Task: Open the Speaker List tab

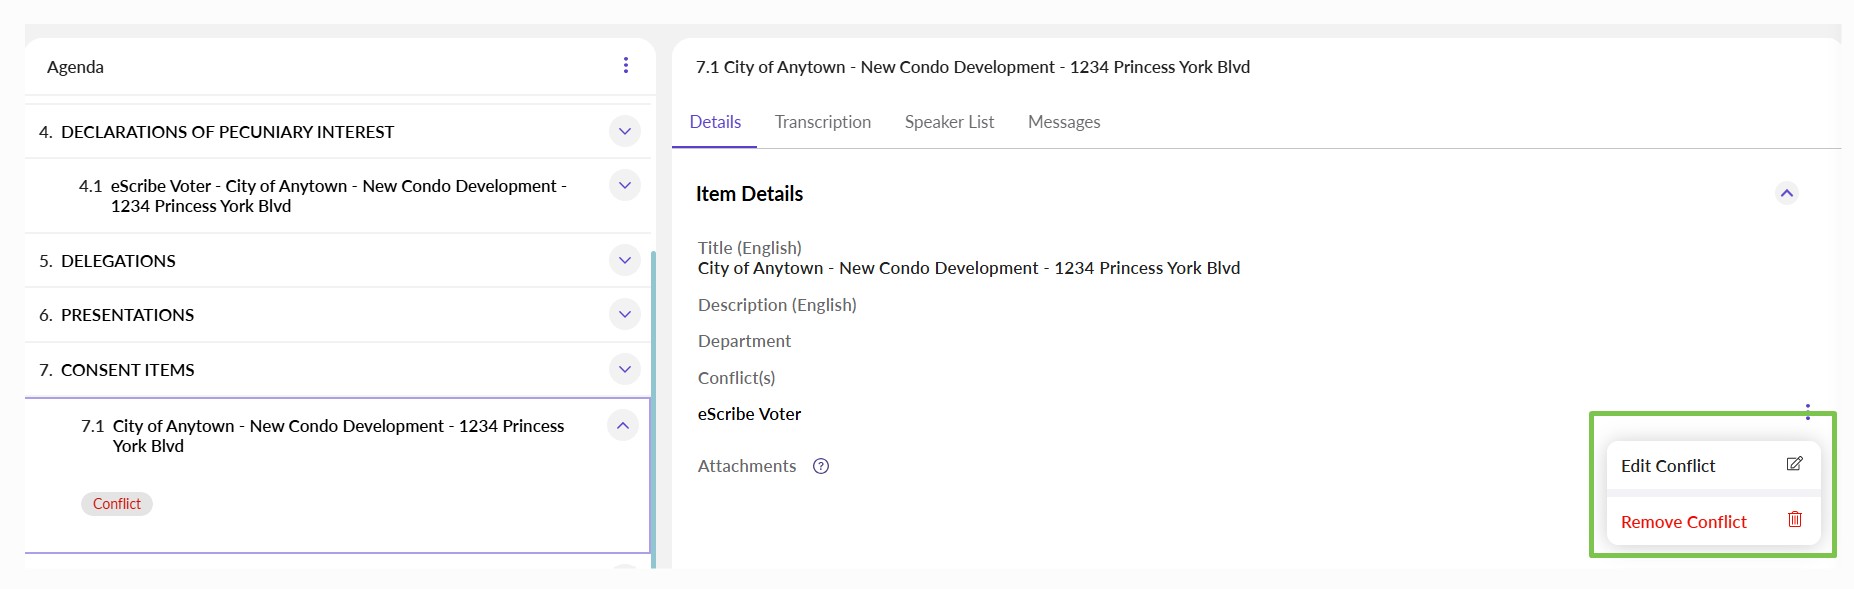Action: pos(949,122)
